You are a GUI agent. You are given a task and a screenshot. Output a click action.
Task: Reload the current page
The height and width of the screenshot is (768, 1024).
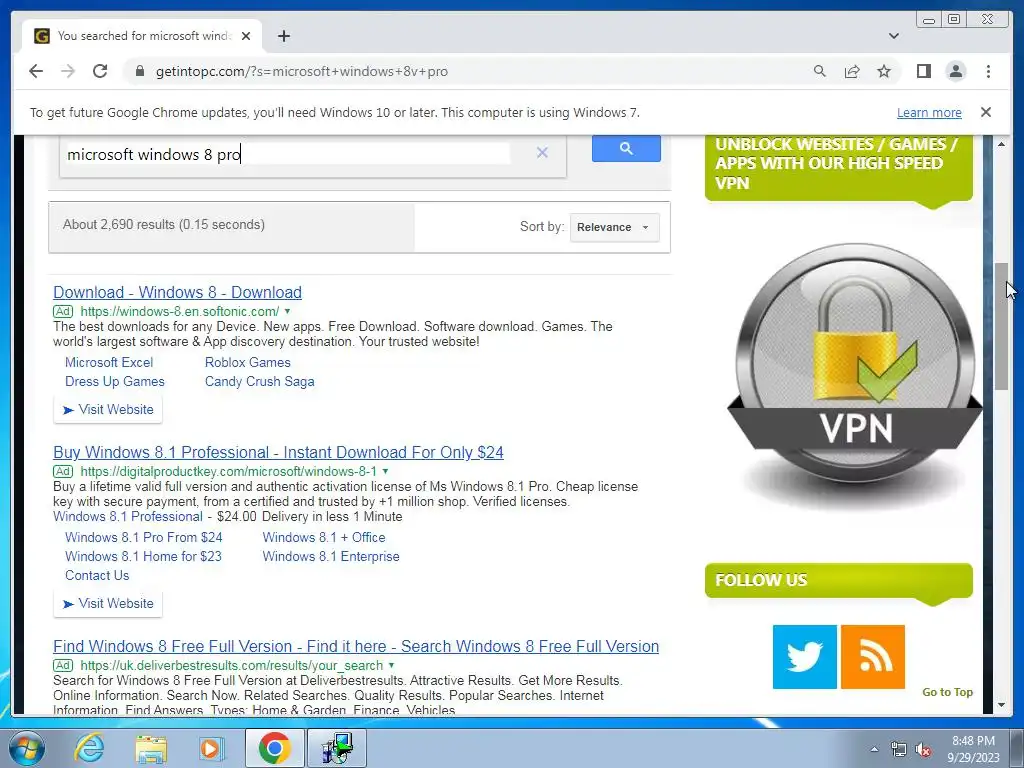(100, 71)
